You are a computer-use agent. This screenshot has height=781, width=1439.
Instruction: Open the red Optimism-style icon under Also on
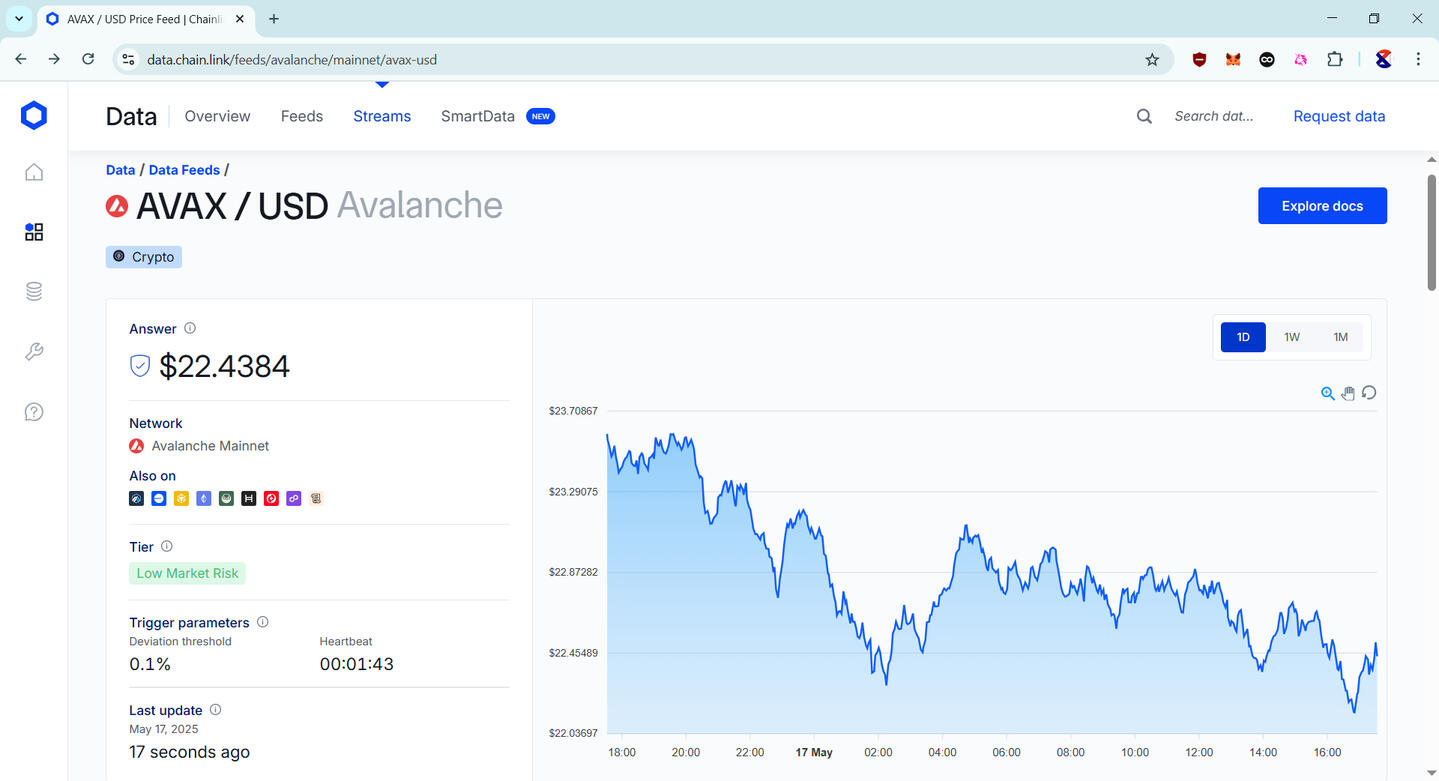tap(271, 498)
